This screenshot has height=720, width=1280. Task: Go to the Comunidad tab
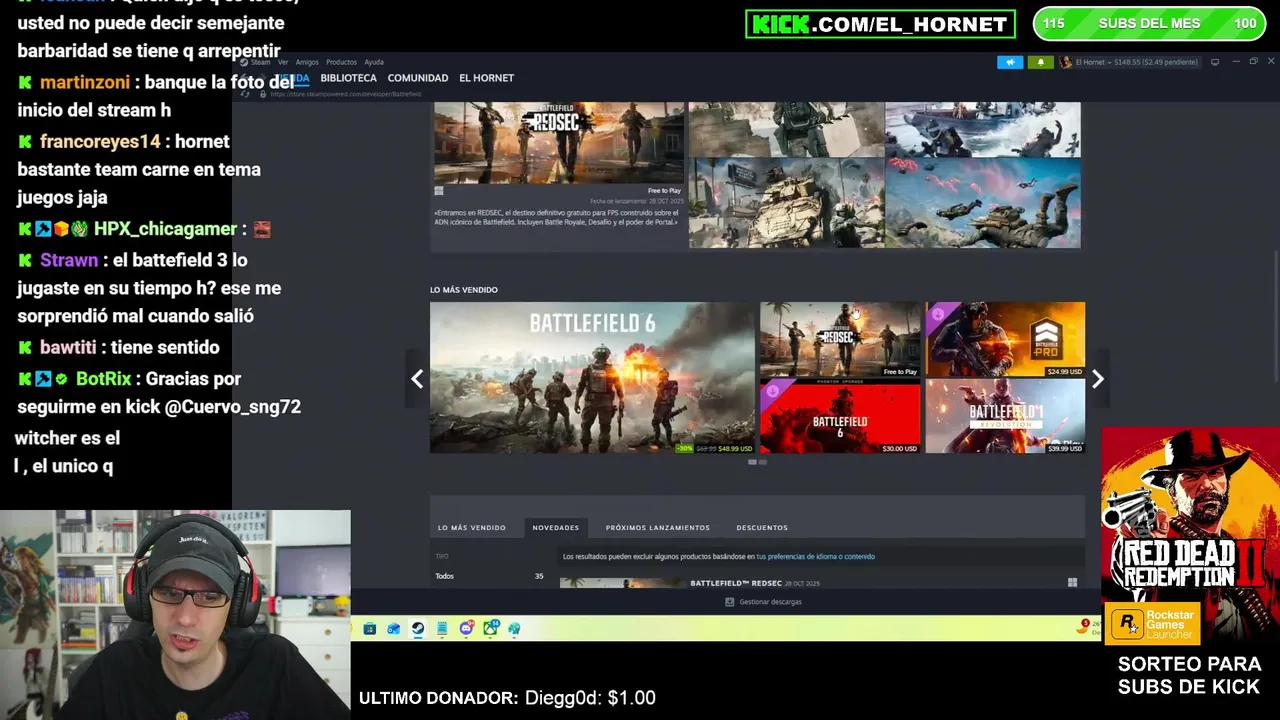pos(418,78)
